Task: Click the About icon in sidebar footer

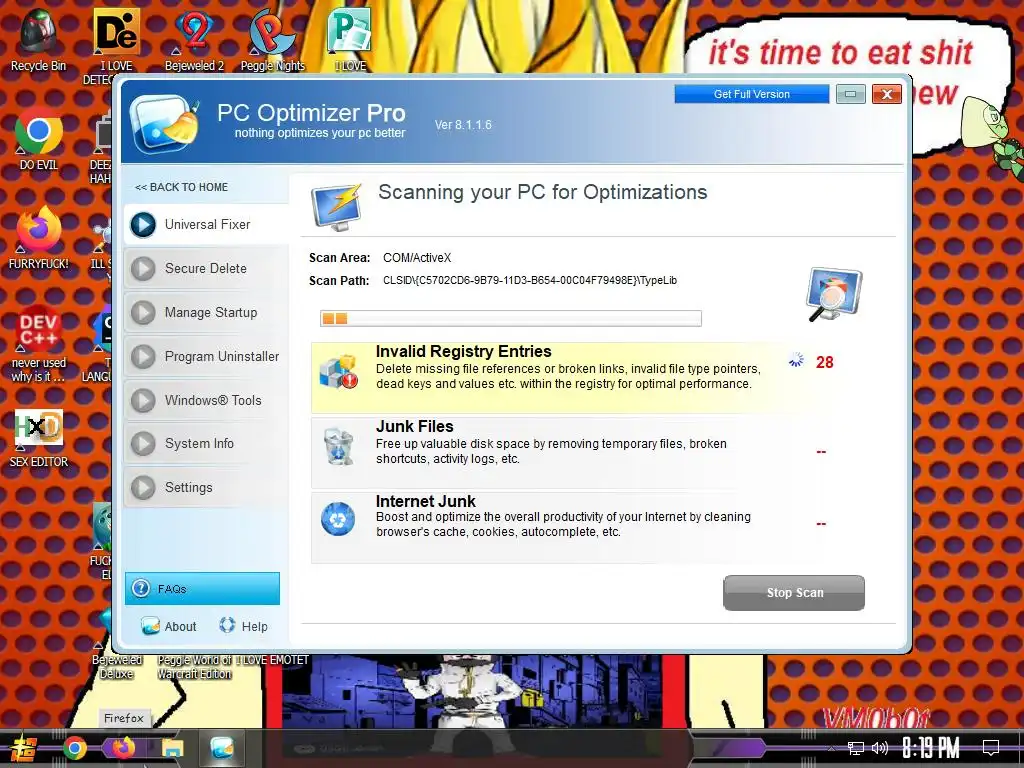Action: click(150, 626)
